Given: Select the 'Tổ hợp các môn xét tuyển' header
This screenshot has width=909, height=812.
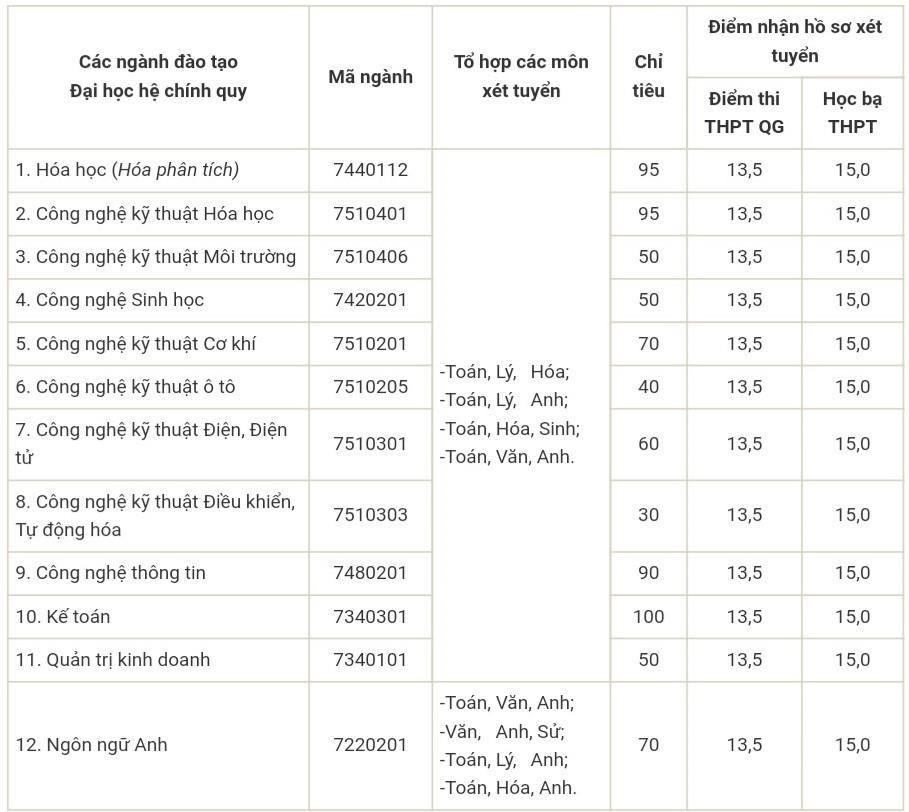Looking at the screenshot, I should (521, 76).
